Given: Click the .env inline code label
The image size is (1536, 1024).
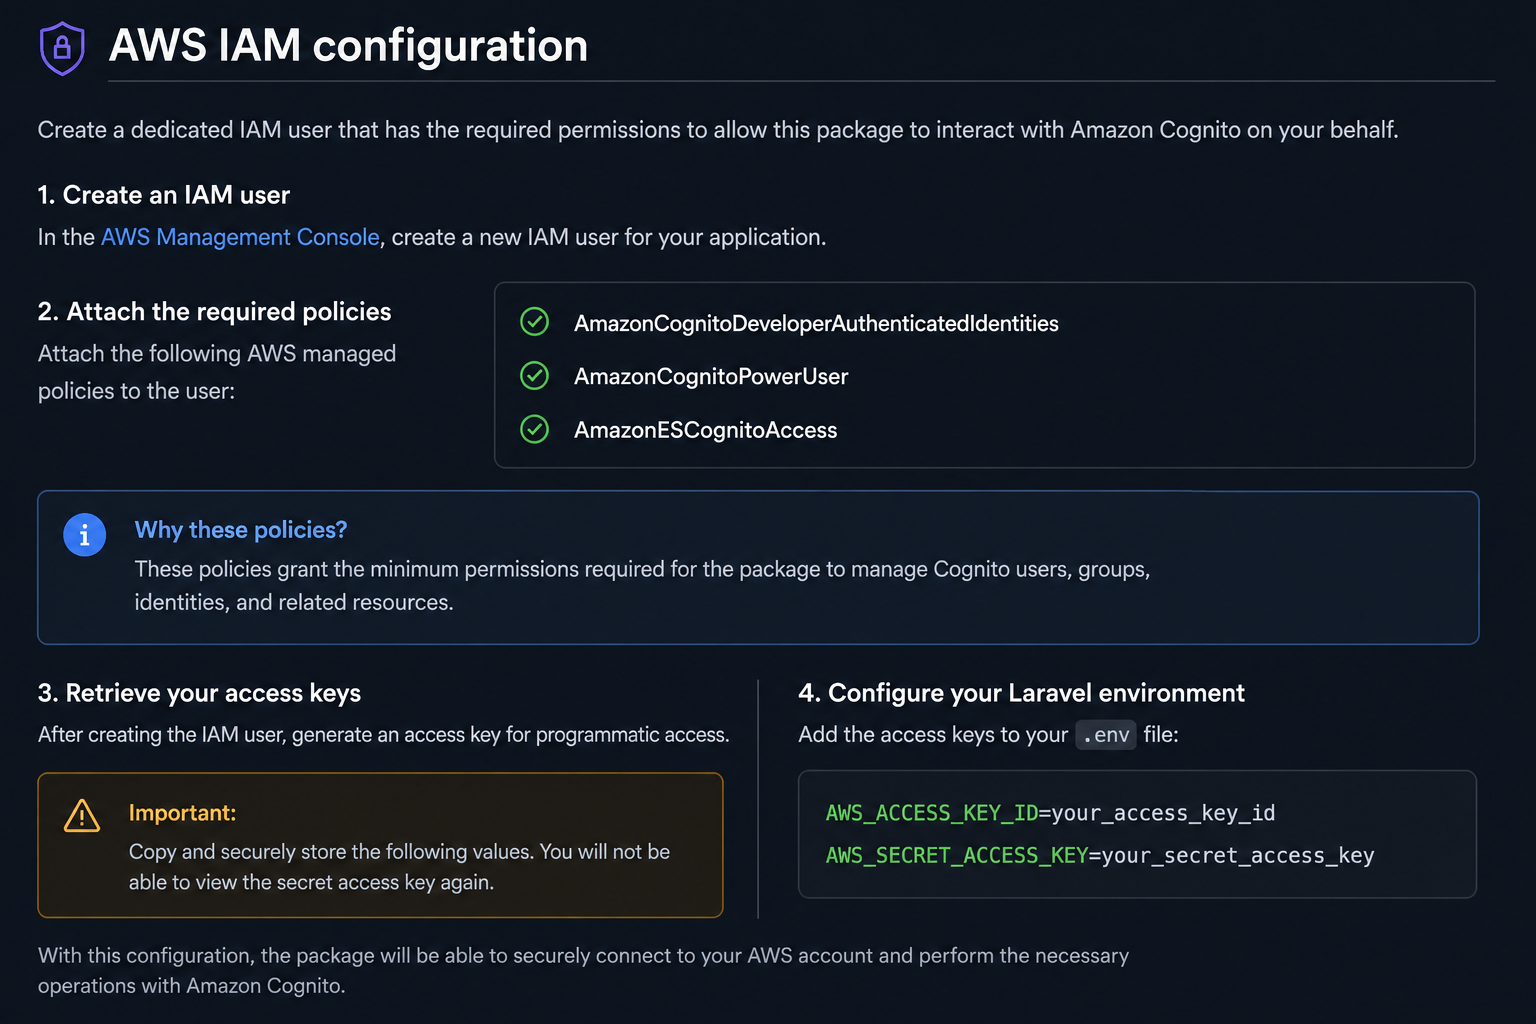Looking at the screenshot, I should point(1106,735).
